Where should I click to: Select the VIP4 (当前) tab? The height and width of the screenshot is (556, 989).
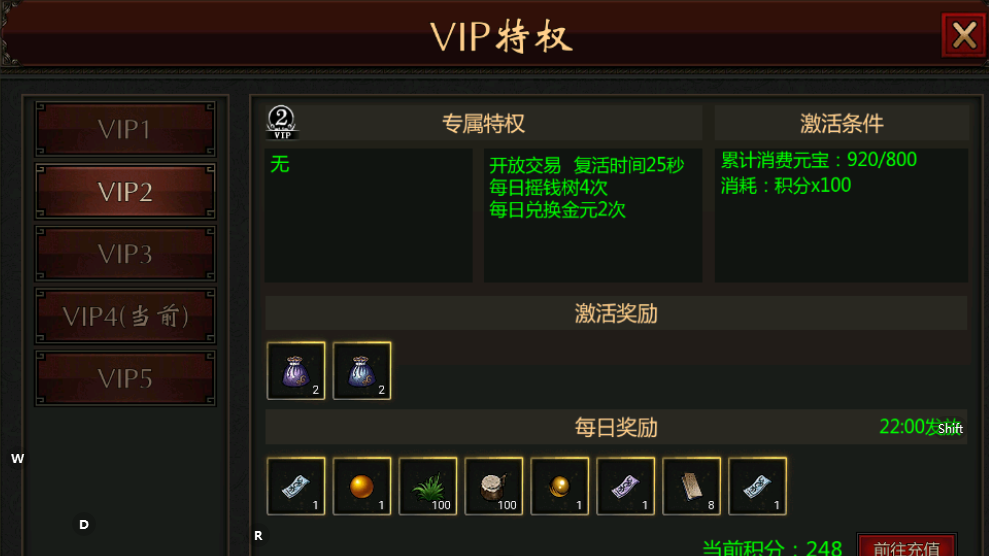tap(125, 316)
